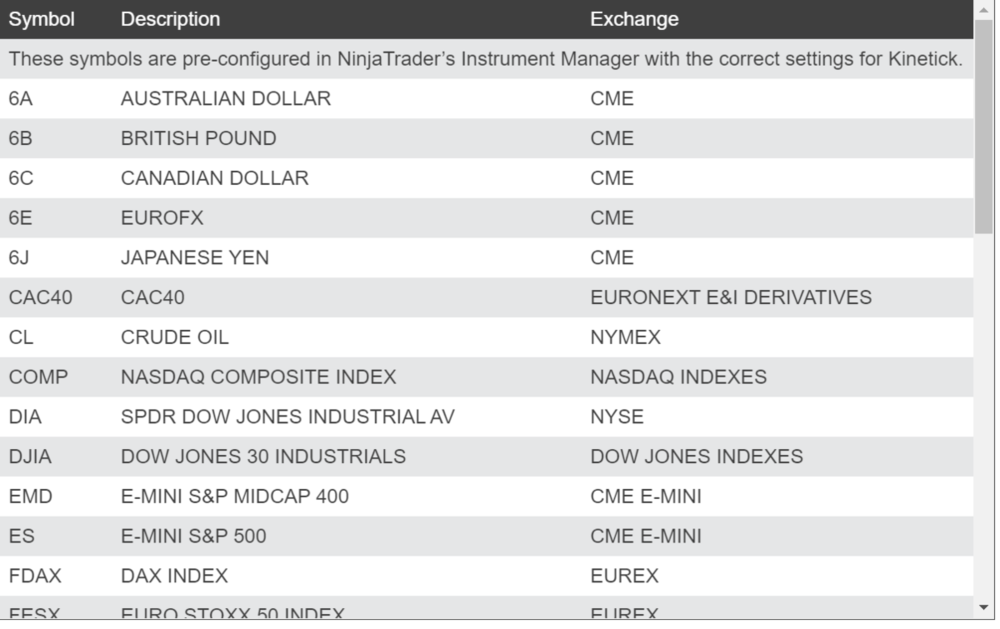The width and height of the screenshot is (1000, 629).
Task: Select the CRUDE OIL row
Action: pyautogui.click(x=174, y=337)
